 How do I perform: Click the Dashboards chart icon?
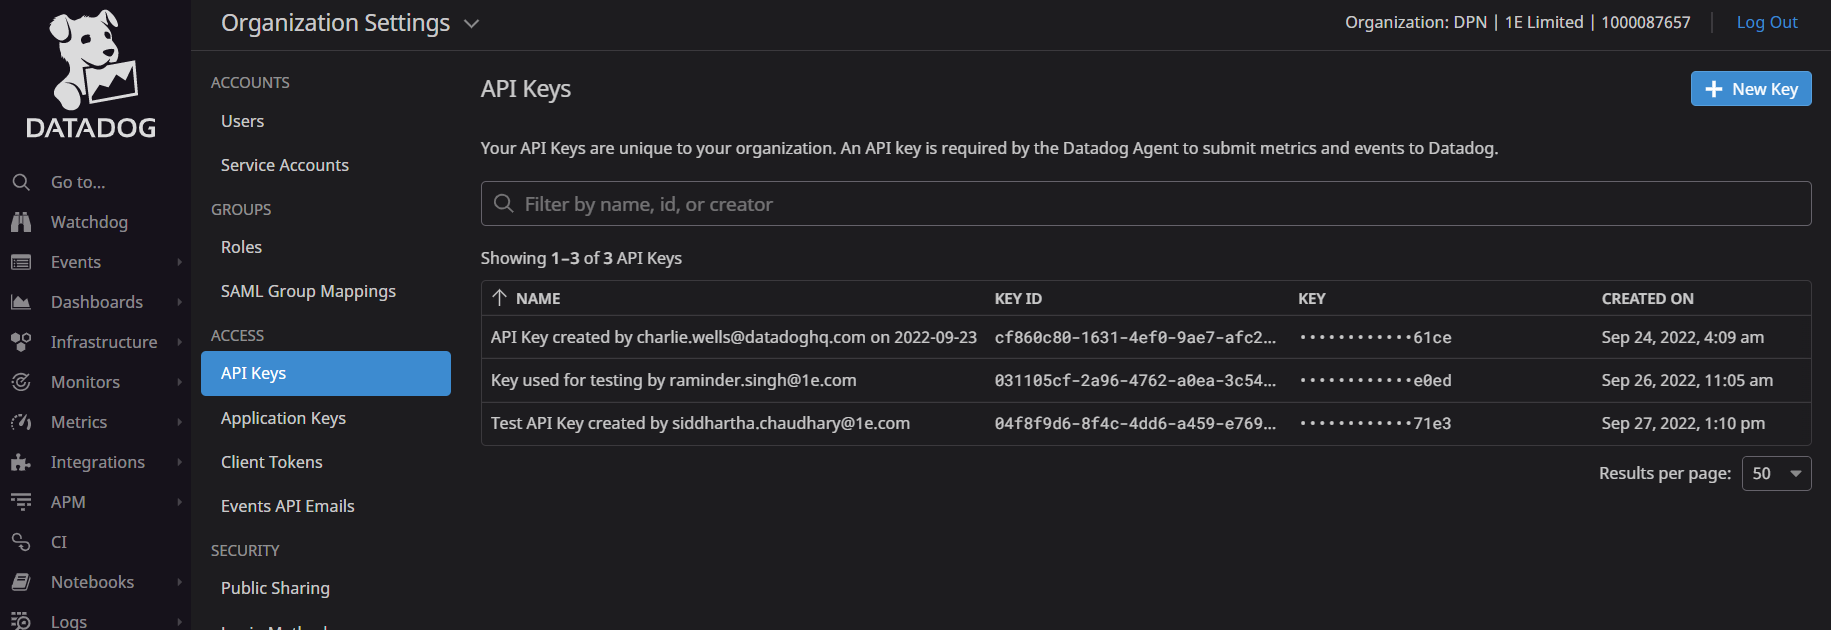[x=21, y=302]
